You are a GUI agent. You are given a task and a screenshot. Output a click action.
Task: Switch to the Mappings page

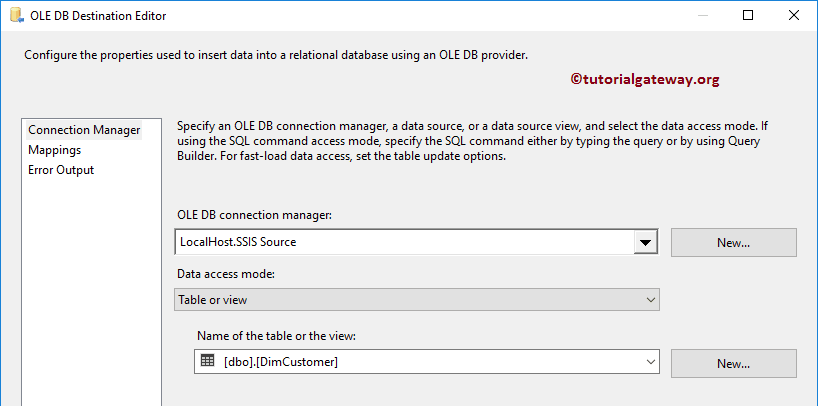click(55, 150)
